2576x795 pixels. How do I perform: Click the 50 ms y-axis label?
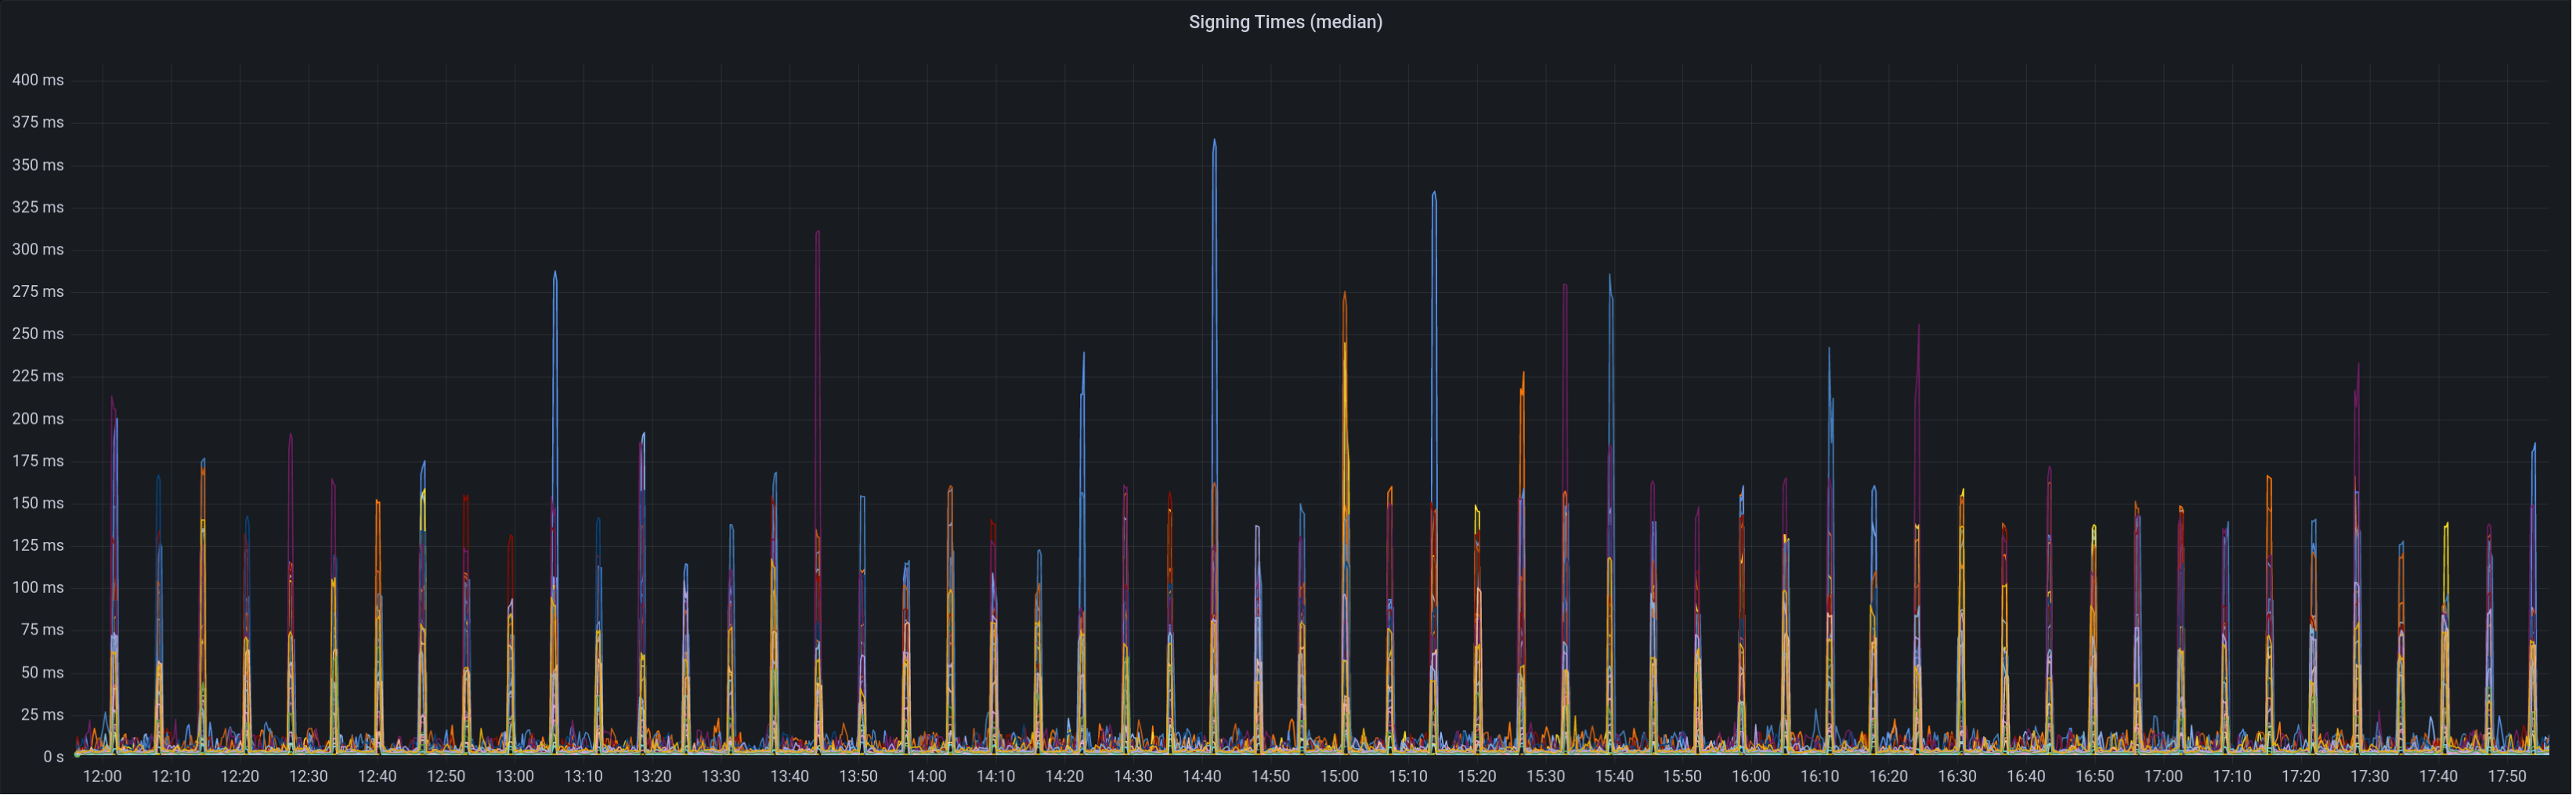point(42,672)
